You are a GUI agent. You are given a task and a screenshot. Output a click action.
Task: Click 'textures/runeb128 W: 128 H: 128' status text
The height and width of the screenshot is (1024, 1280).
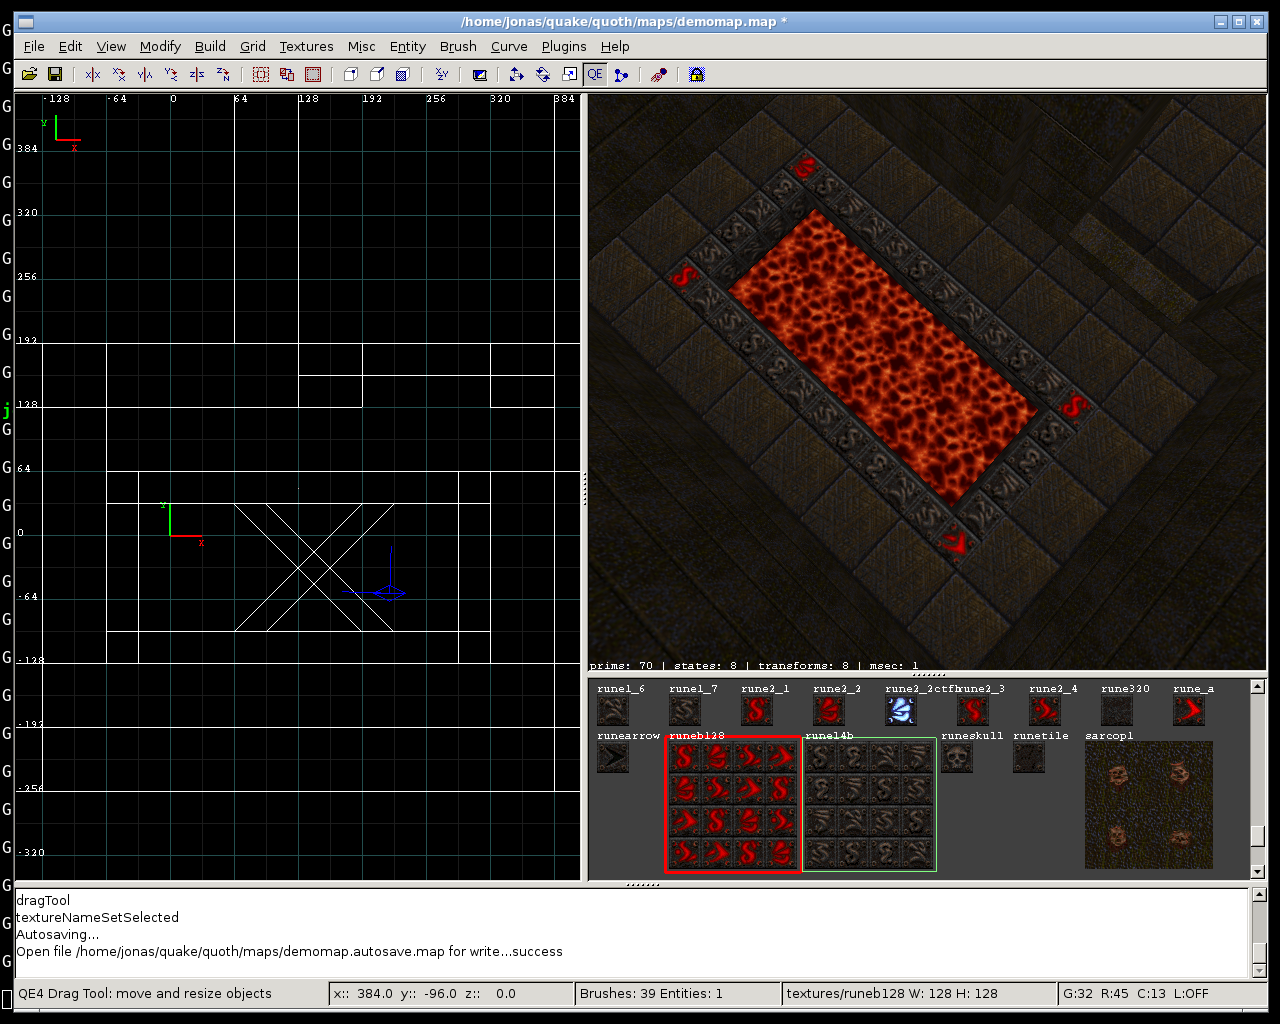click(892, 993)
